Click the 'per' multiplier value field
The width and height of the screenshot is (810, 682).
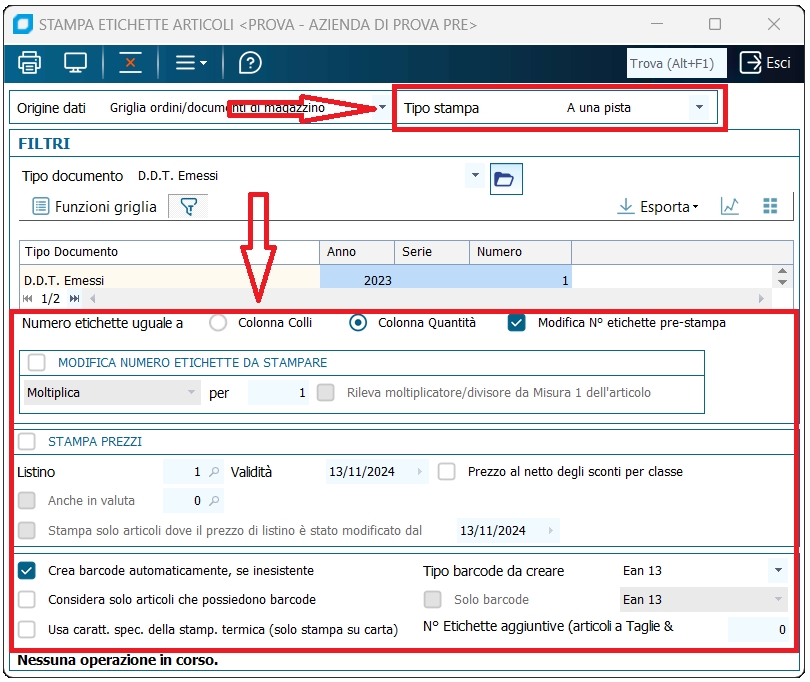pos(278,393)
